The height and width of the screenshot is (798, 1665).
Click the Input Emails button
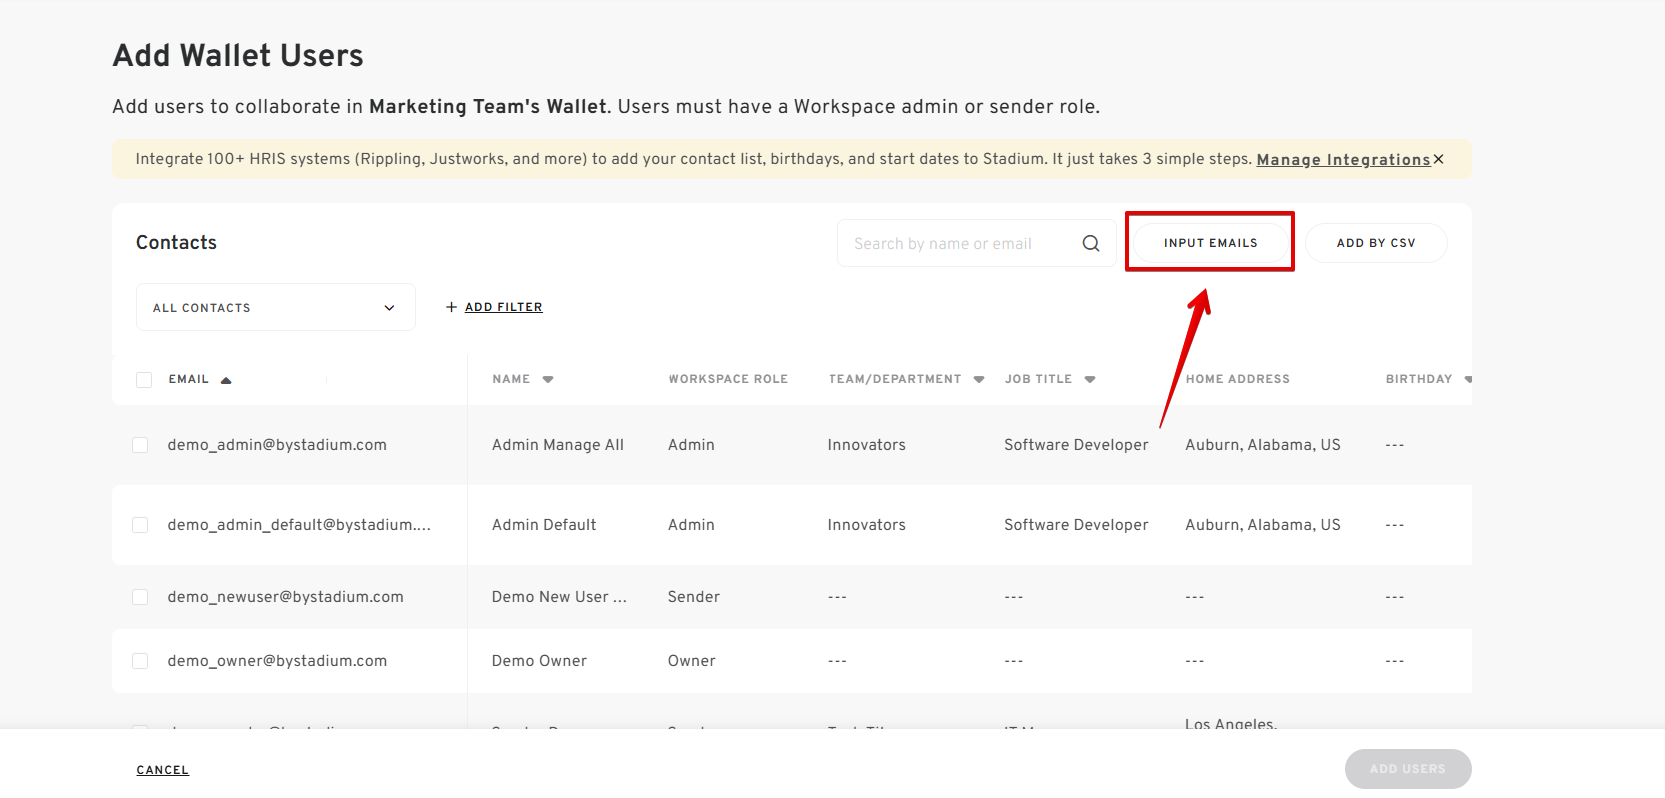[1211, 243]
